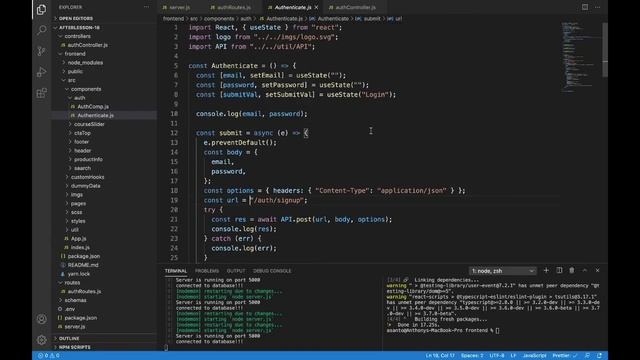The width and height of the screenshot is (640, 360).
Task: Change indentation via Spaces: 2
Action: click(472, 356)
